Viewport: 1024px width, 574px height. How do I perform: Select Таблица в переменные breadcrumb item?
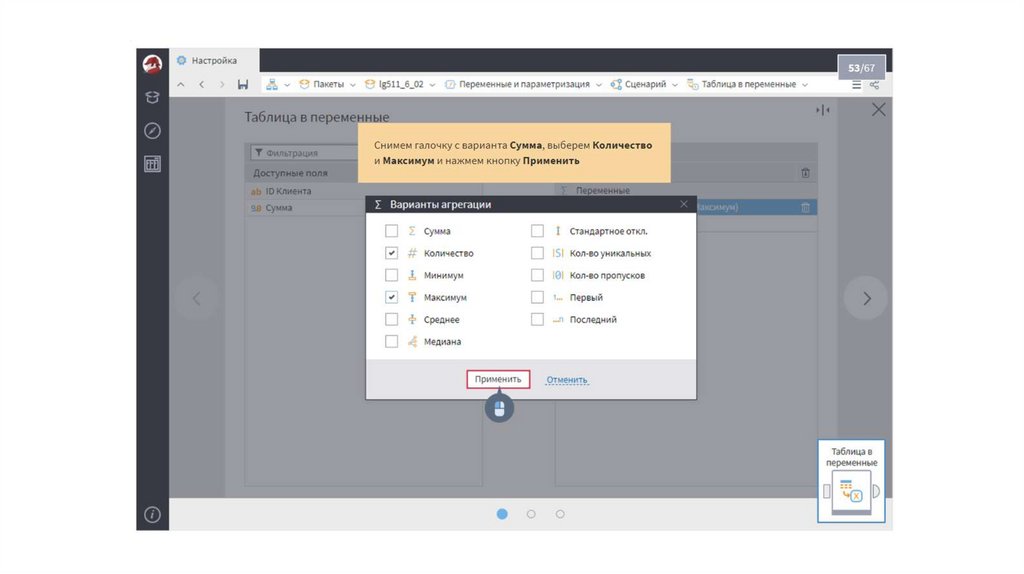pos(748,84)
